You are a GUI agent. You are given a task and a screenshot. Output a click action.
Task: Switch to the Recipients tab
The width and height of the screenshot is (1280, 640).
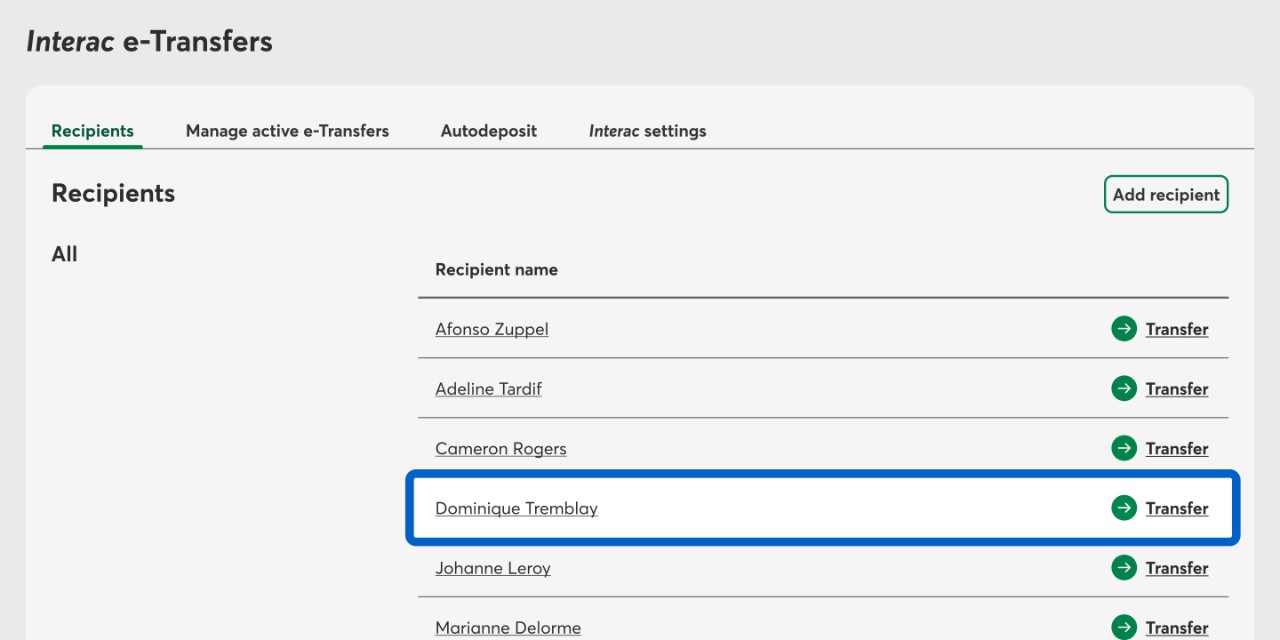(92, 131)
